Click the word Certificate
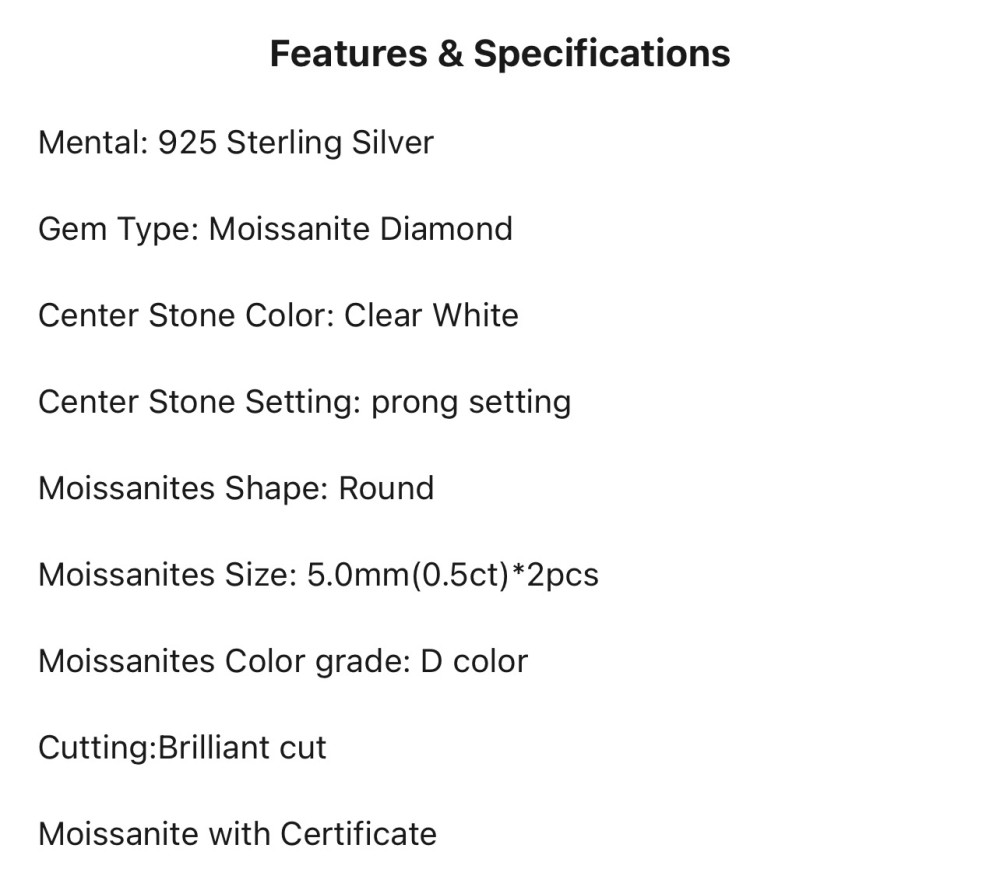The image size is (1000, 887). pyautogui.click(x=358, y=834)
